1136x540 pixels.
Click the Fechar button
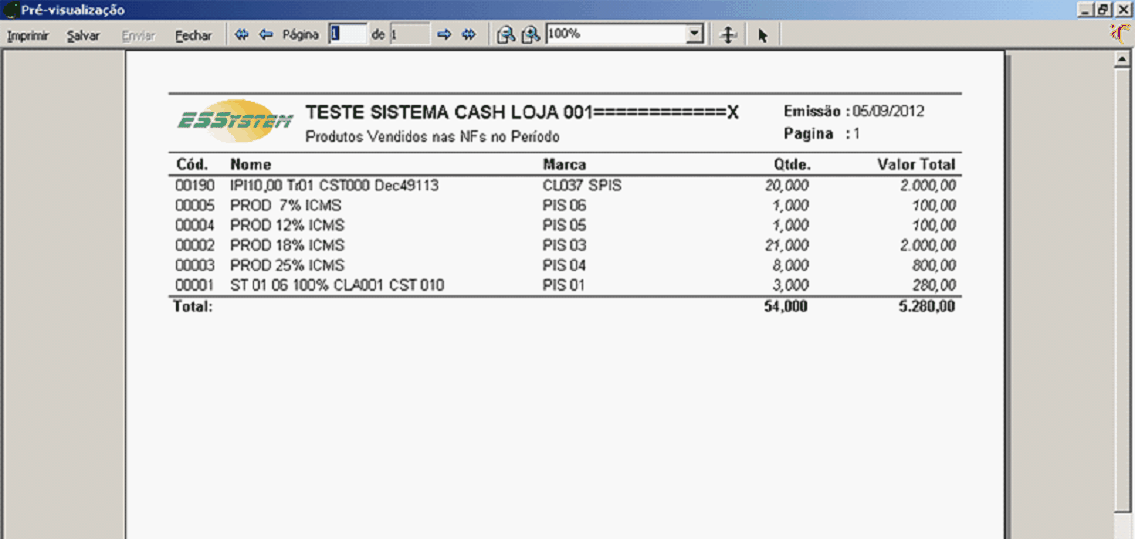tap(193, 35)
